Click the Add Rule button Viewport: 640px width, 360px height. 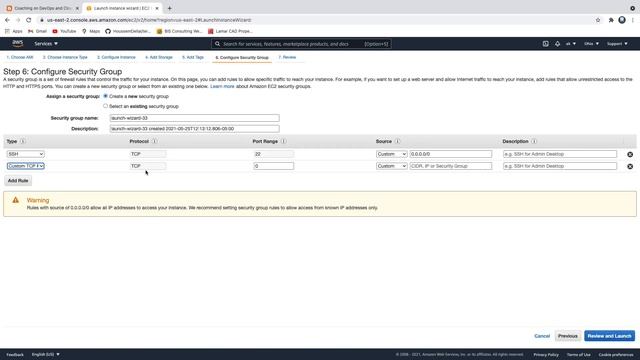click(x=18, y=180)
